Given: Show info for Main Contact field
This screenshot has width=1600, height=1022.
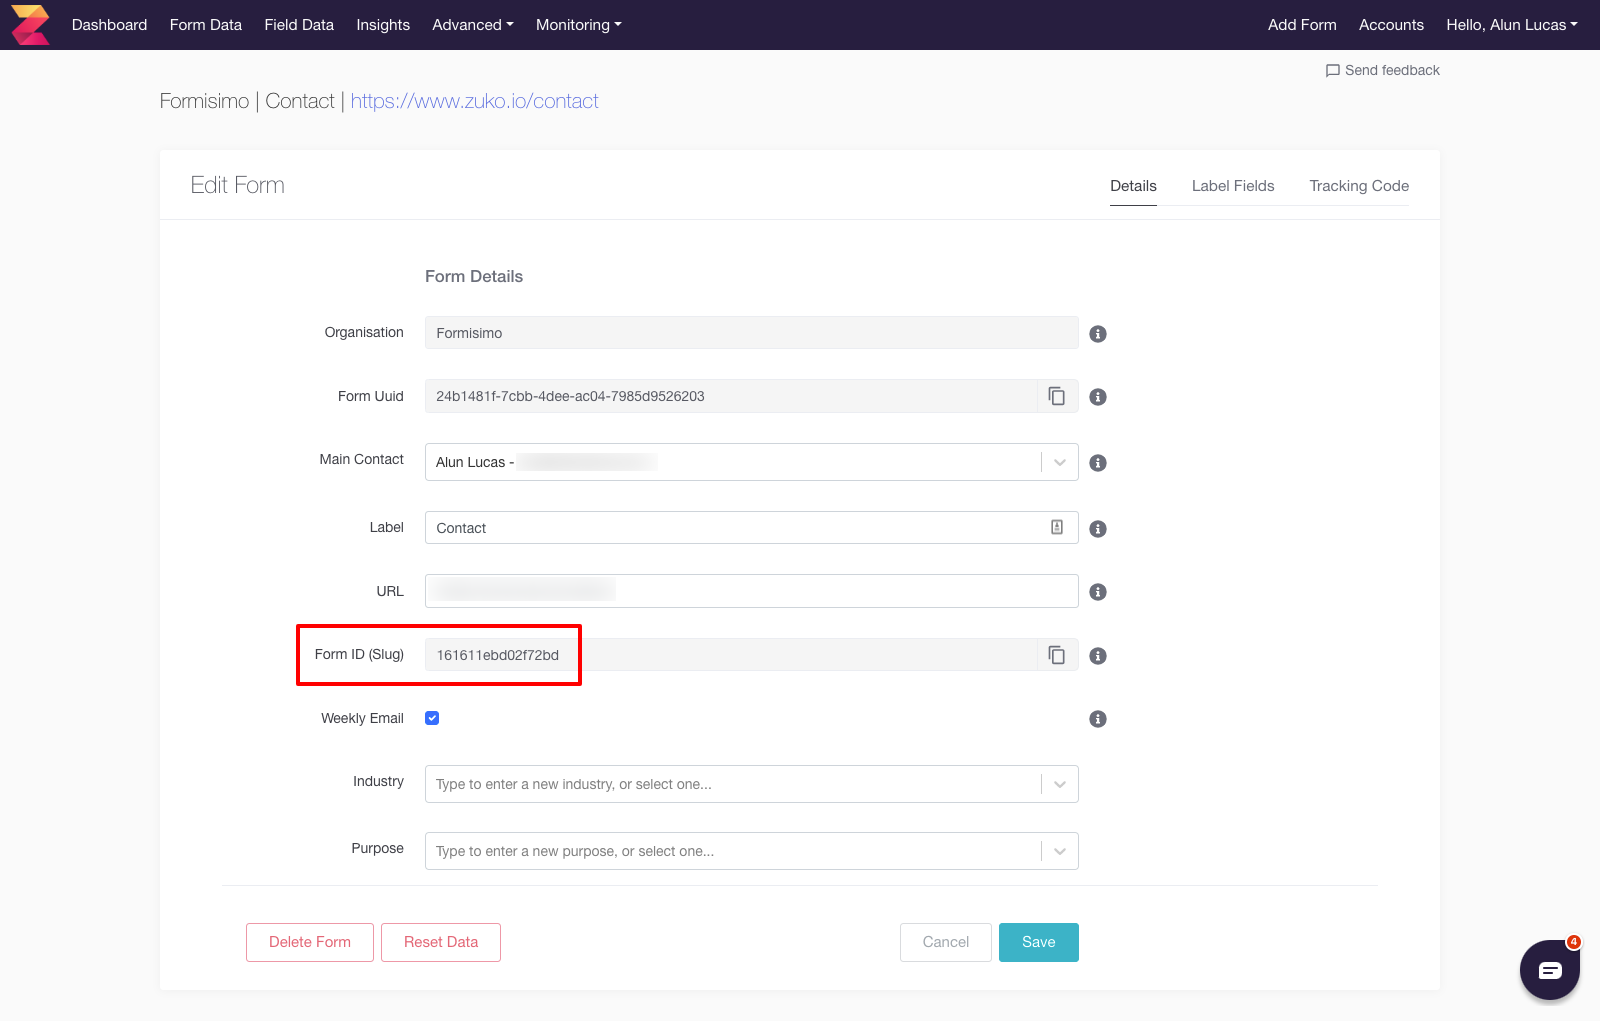Looking at the screenshot, I should pyautogui.click(x=1098, y=463).
